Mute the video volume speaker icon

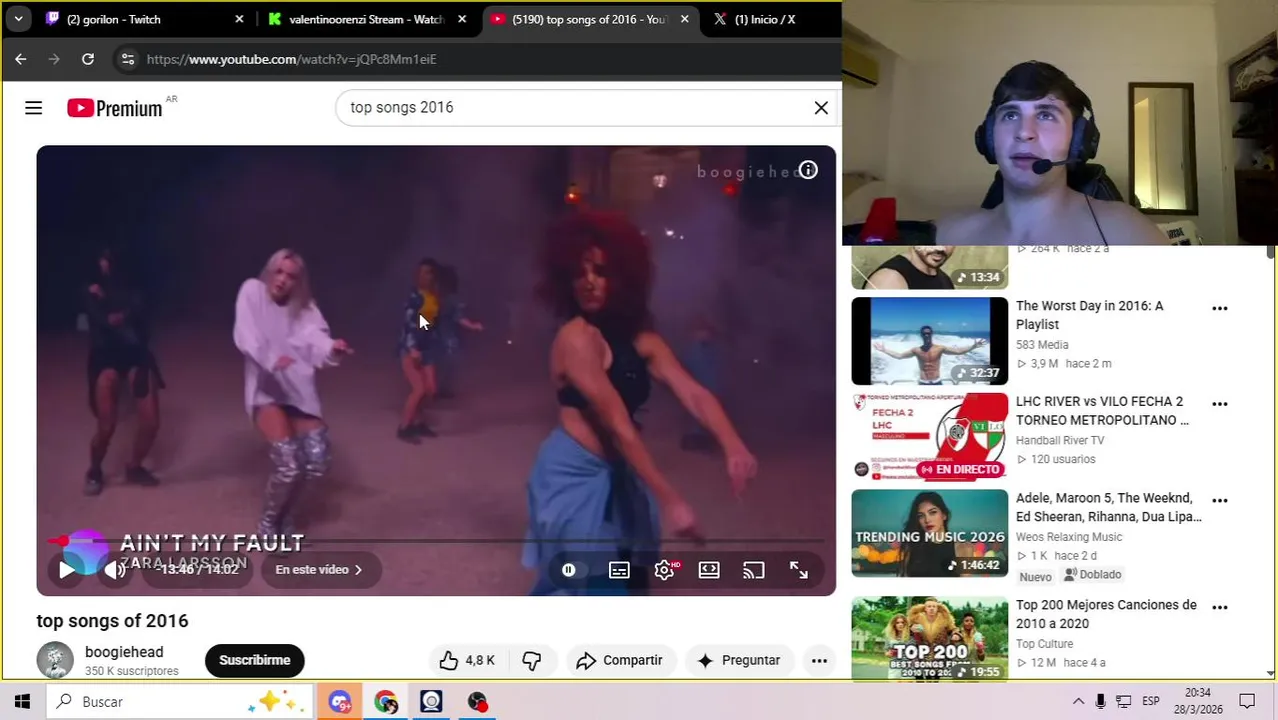pyautogui.click(x=115, y=570)
